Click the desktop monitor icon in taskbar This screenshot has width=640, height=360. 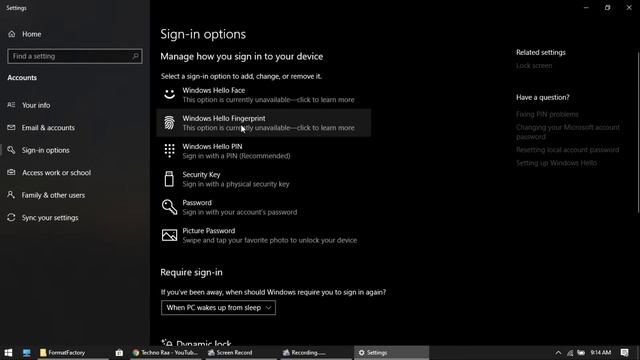(27, 353)
